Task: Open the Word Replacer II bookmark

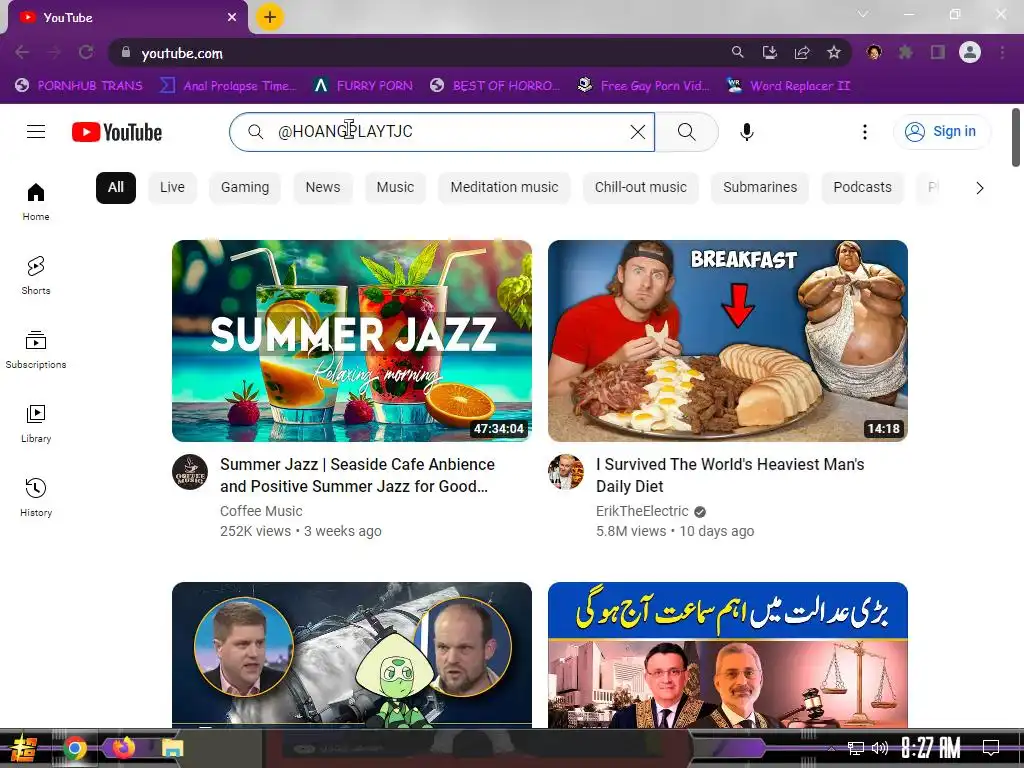Action: coord(788,86)
